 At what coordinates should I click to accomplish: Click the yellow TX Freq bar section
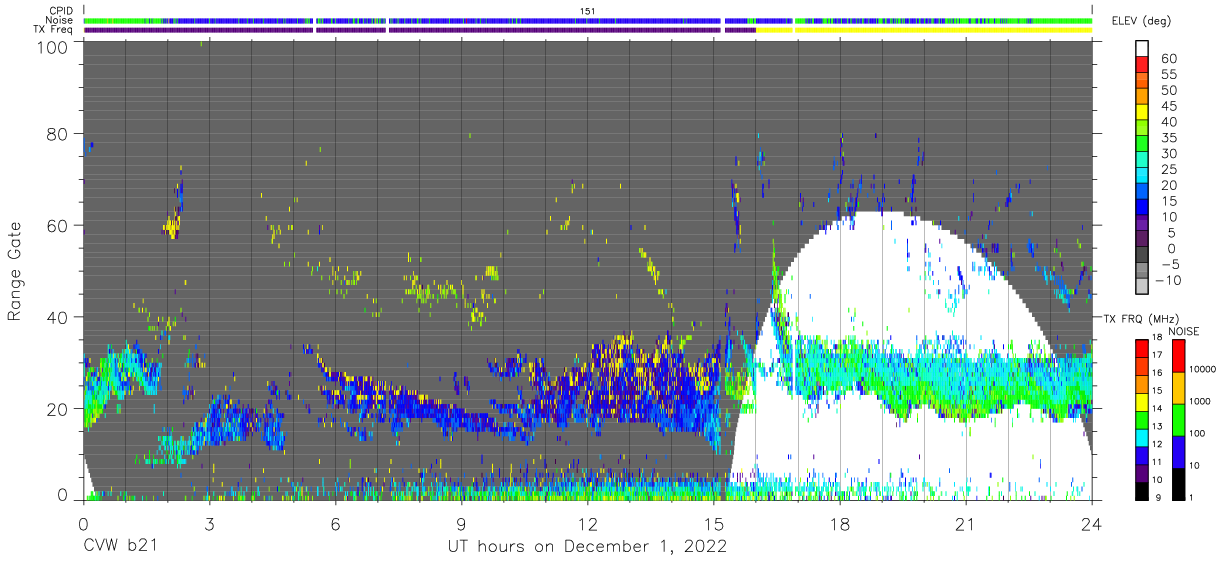click(x=924, y=30)
